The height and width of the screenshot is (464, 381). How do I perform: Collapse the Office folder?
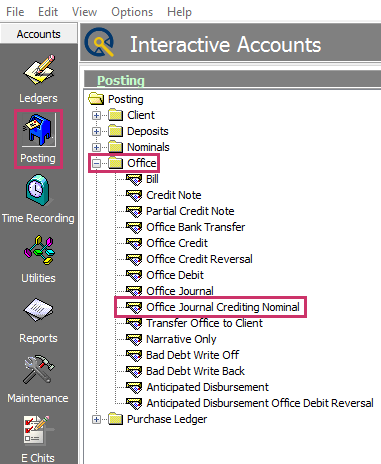point(96,163)
